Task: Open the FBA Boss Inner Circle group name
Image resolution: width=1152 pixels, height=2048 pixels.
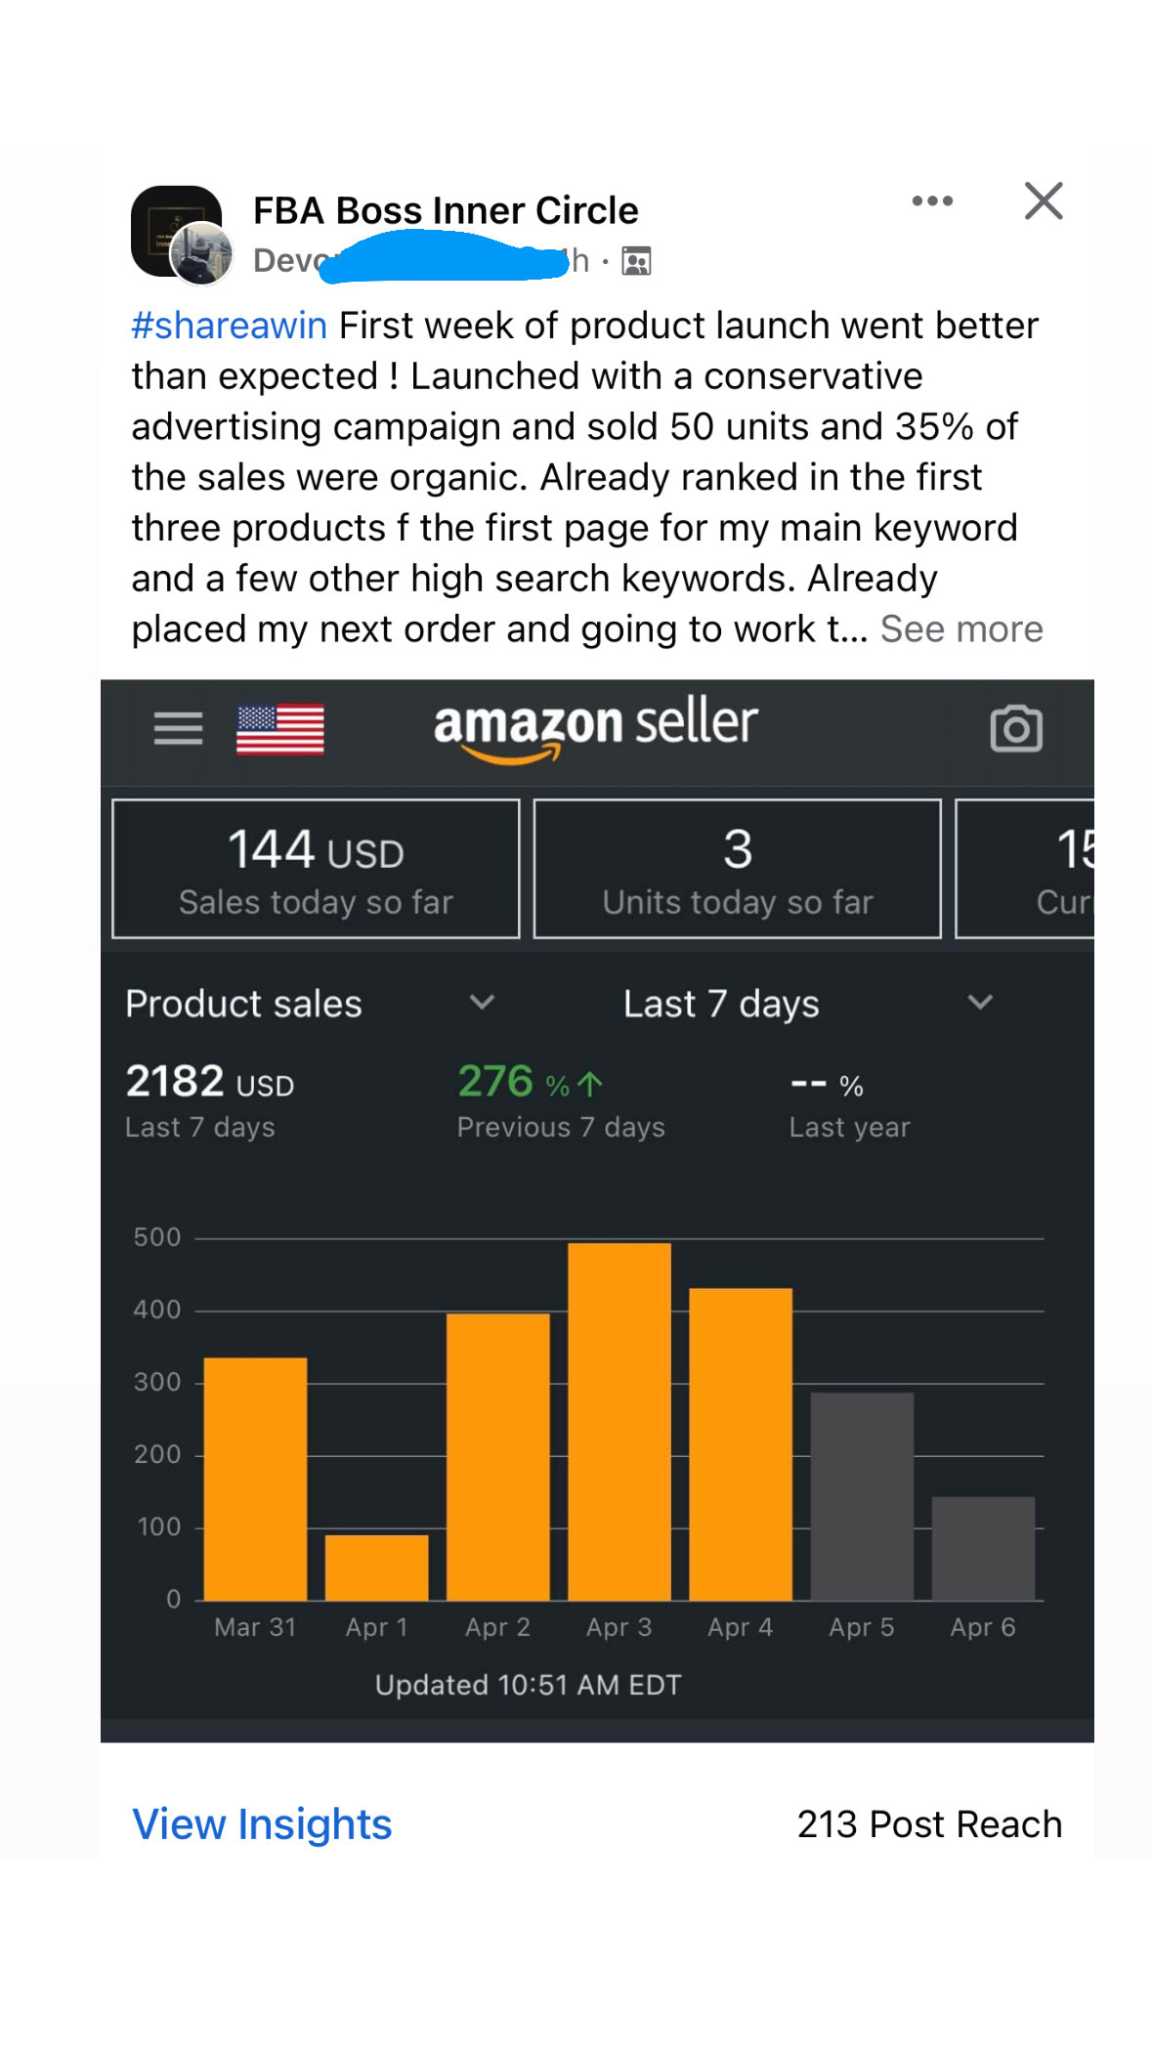Action: coord(445,211)
